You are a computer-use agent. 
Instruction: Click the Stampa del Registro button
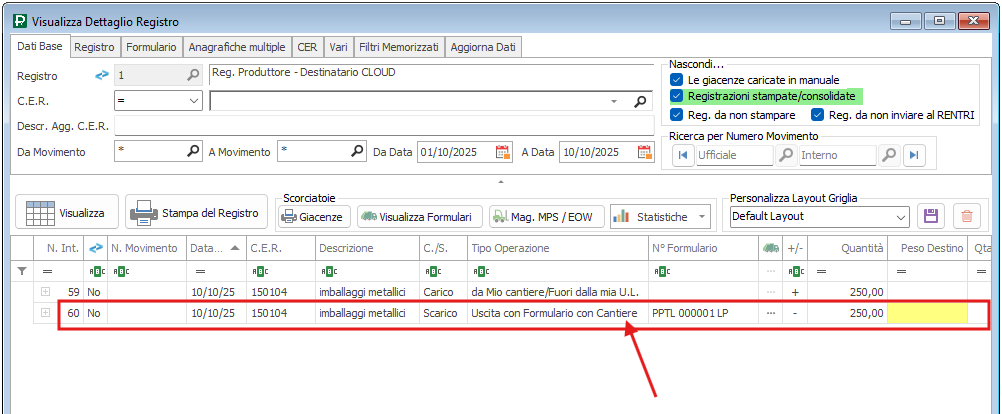click(197, 213)
